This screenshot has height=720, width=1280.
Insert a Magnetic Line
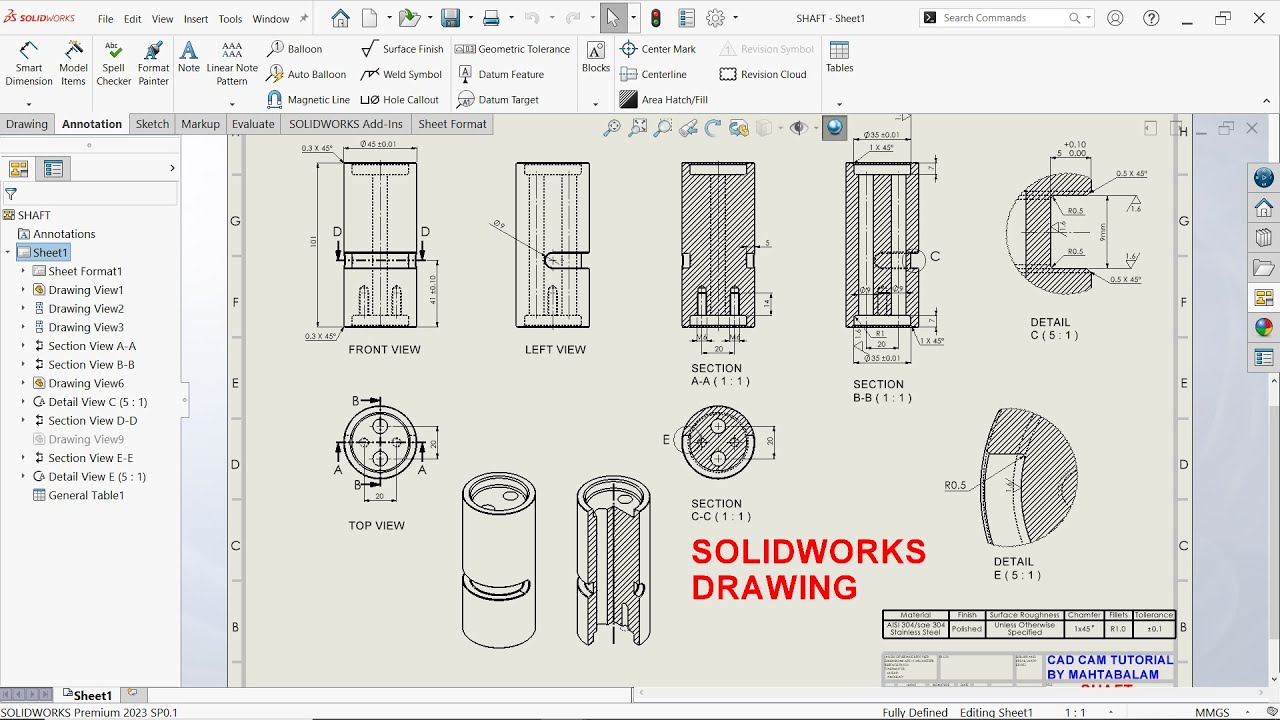pyautogui.click(x=308, y=100)
